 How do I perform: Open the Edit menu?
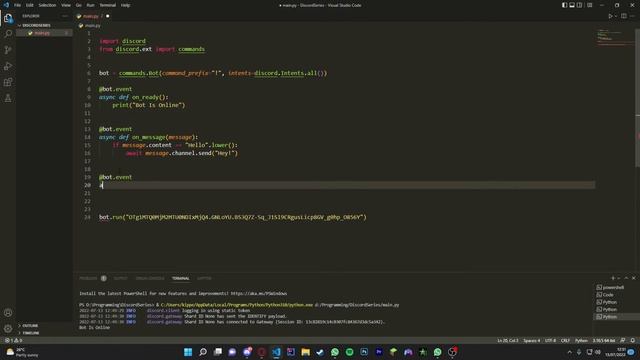click(x=30, y=5)
